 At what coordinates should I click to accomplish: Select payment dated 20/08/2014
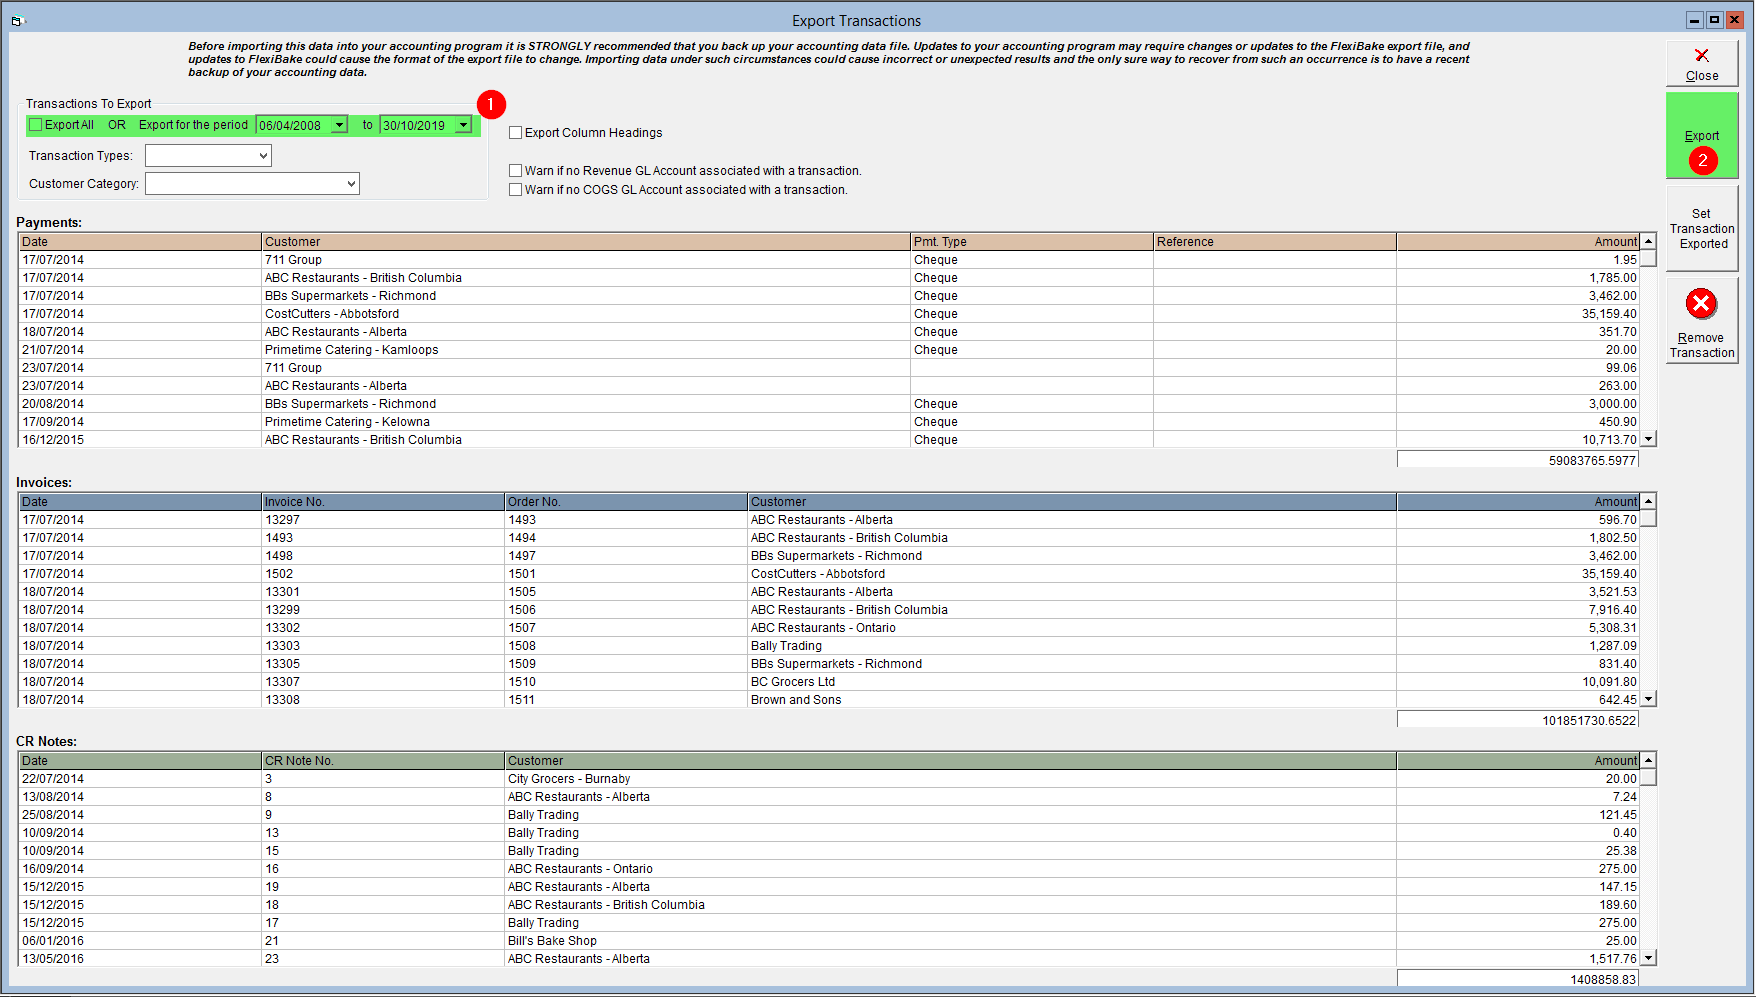point(829,404)
